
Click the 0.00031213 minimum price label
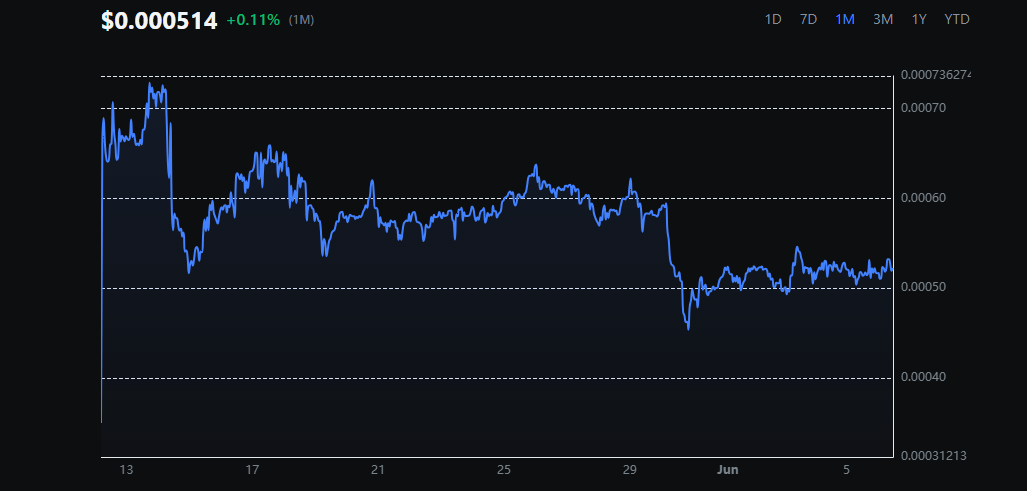933,456
